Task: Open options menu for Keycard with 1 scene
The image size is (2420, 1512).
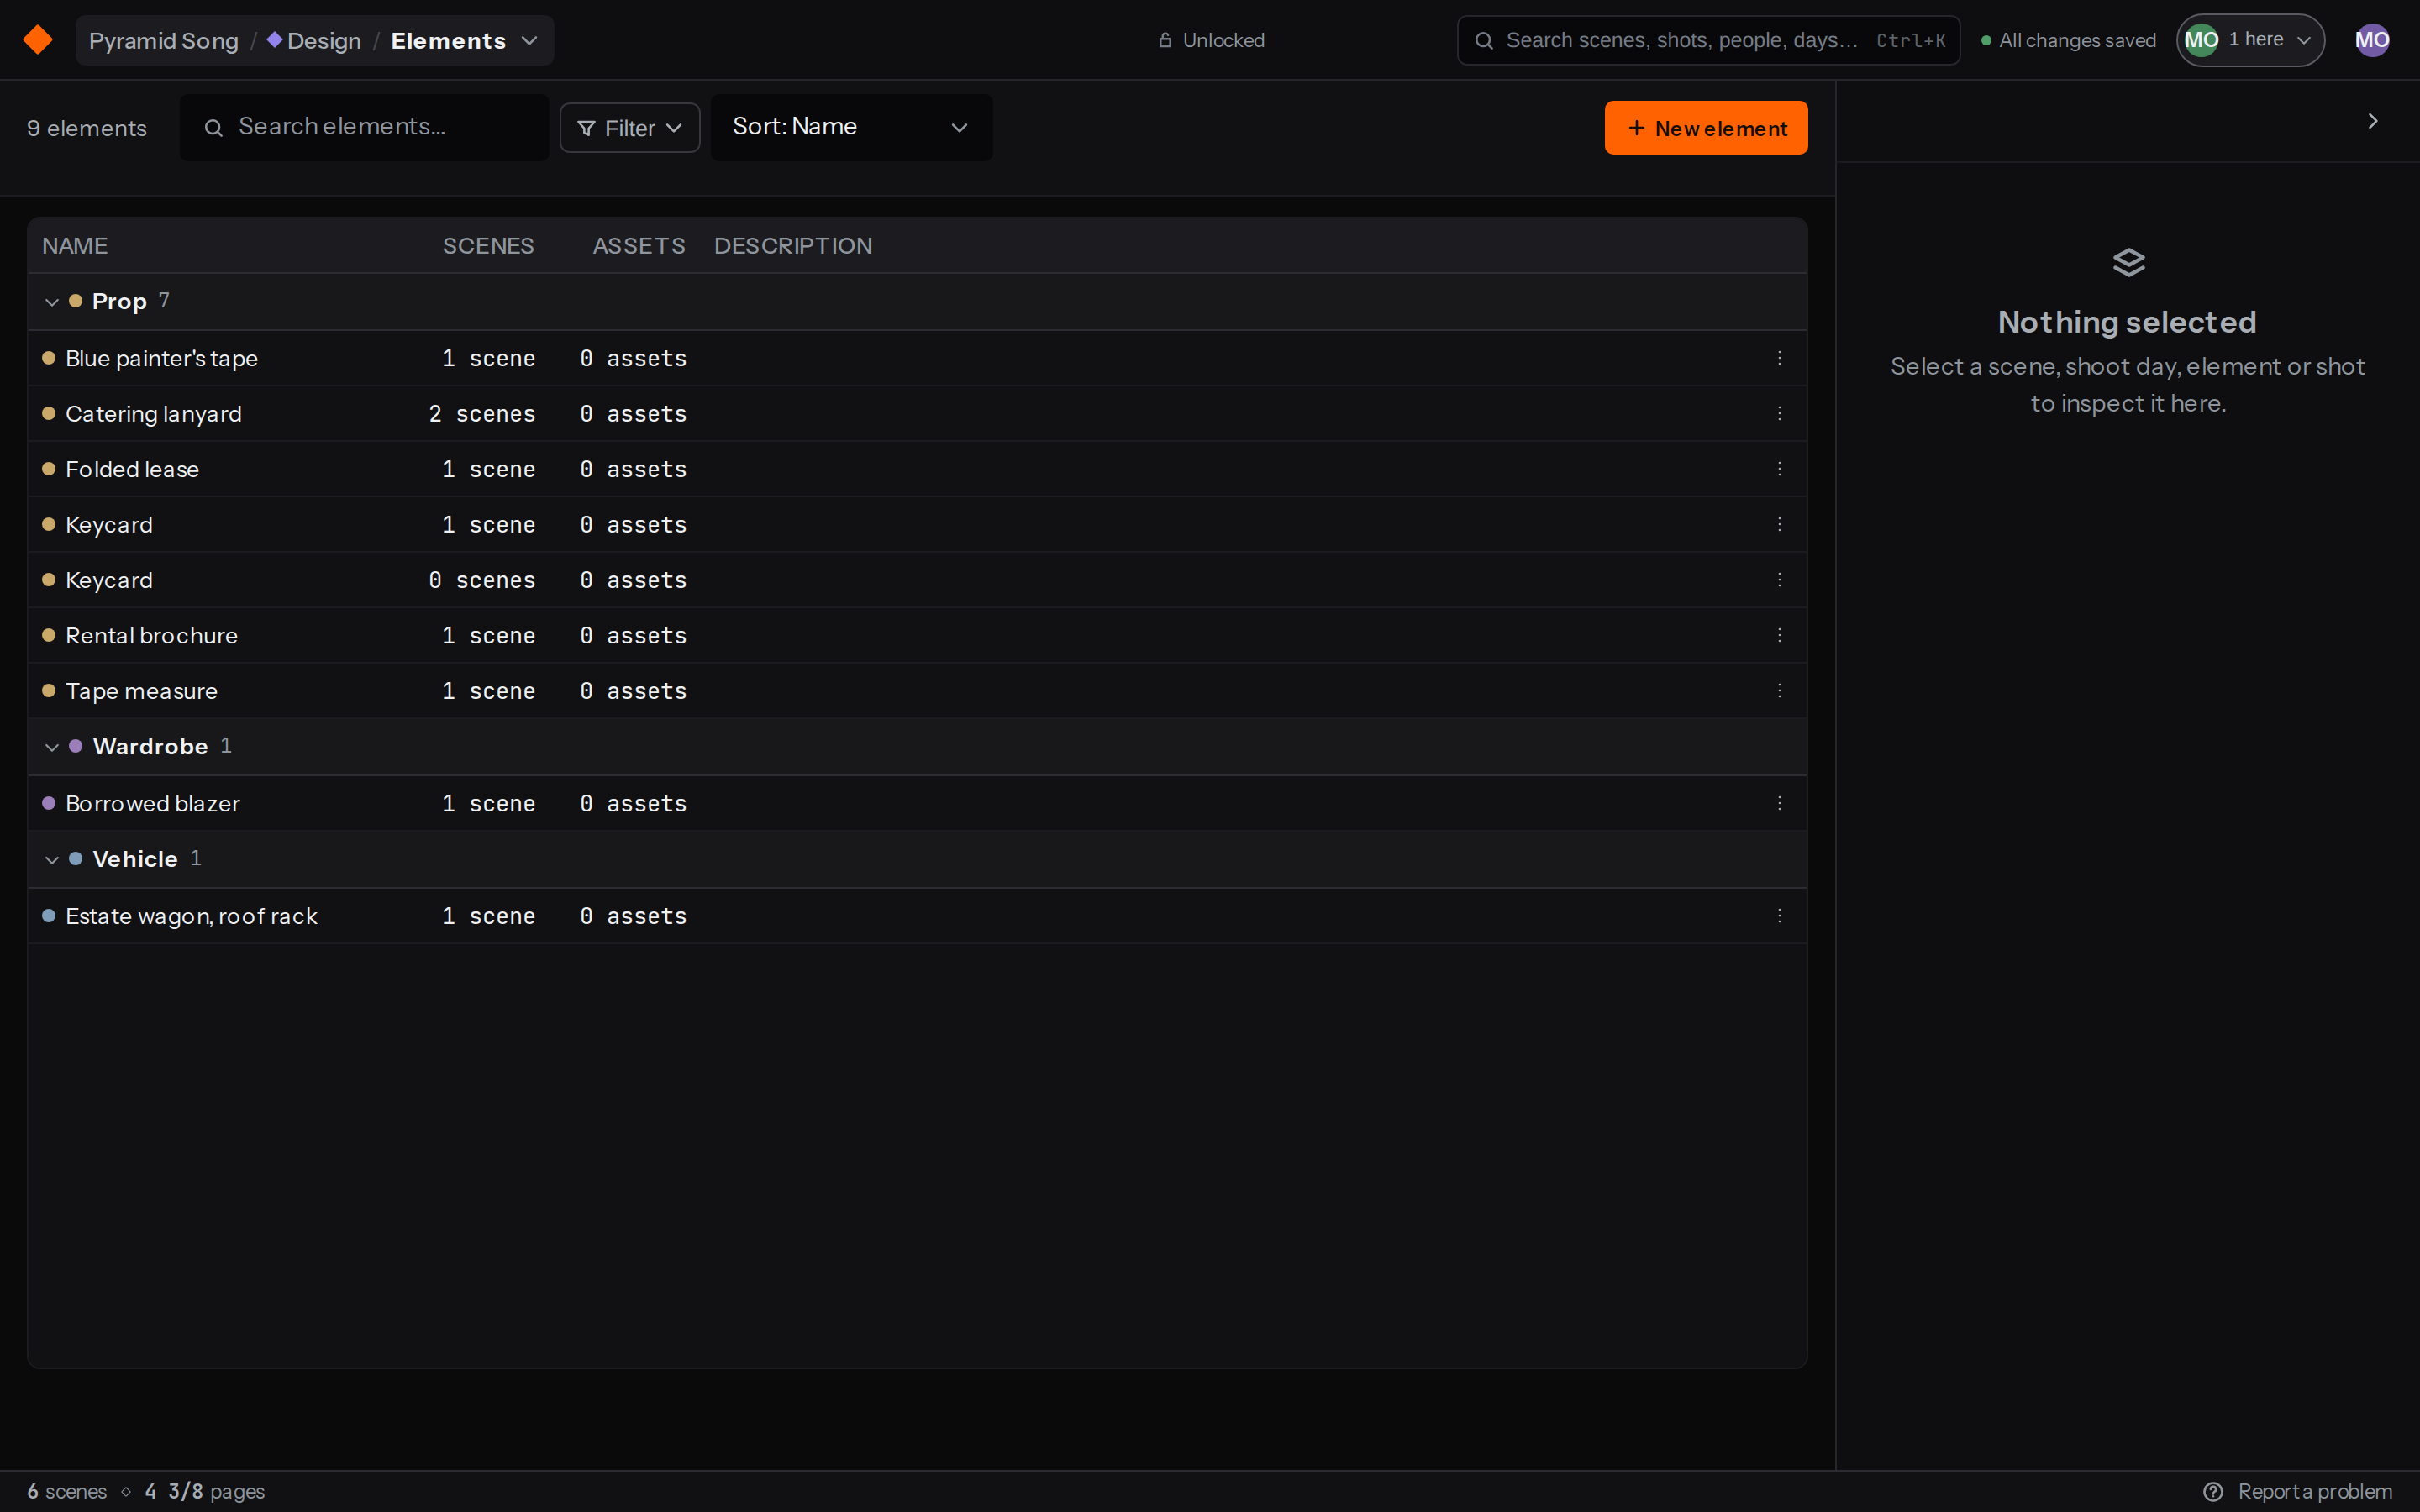Action: point(1779,524)
